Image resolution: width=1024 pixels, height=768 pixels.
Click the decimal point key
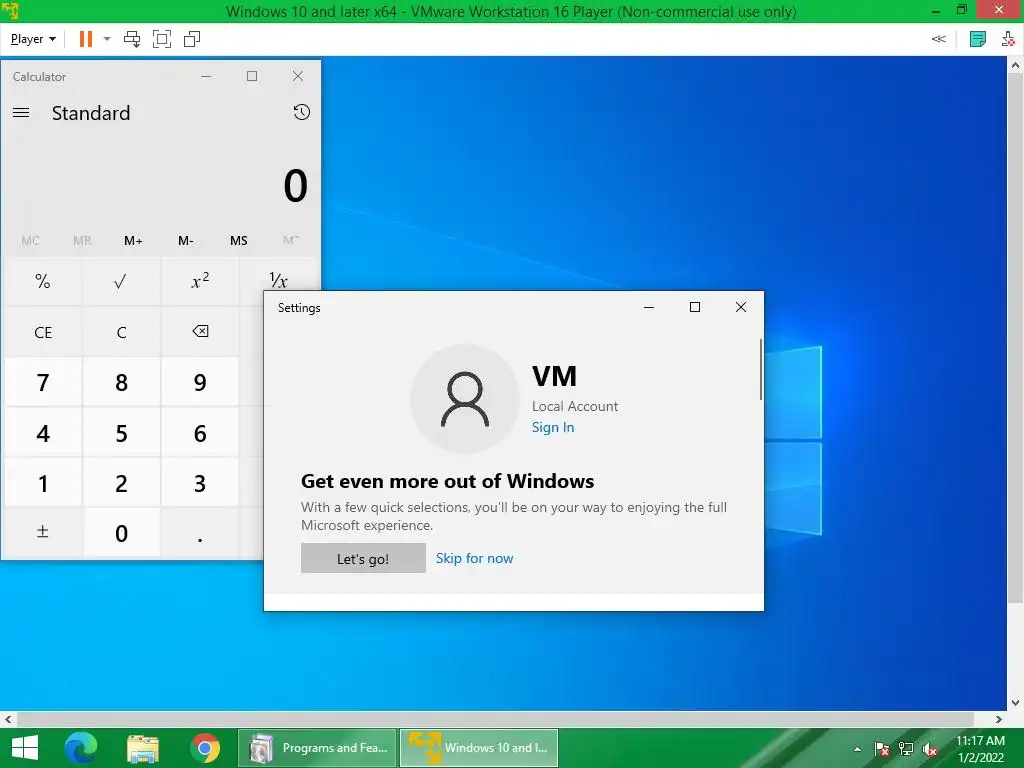(x=200, y=532)
